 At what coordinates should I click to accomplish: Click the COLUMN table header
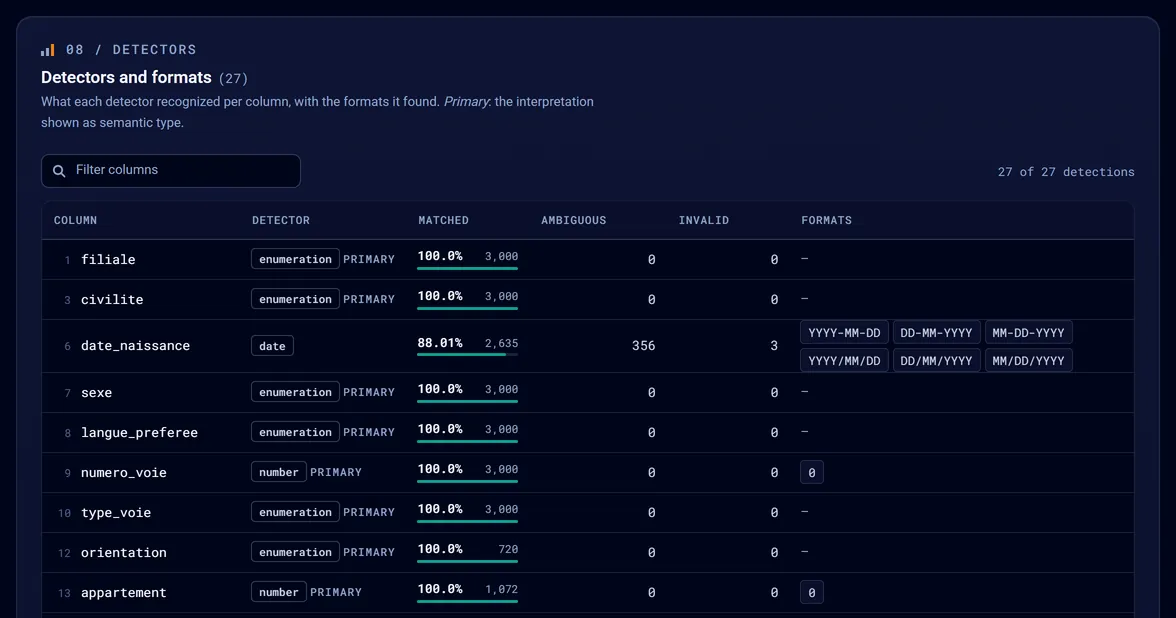coord(75,220)
